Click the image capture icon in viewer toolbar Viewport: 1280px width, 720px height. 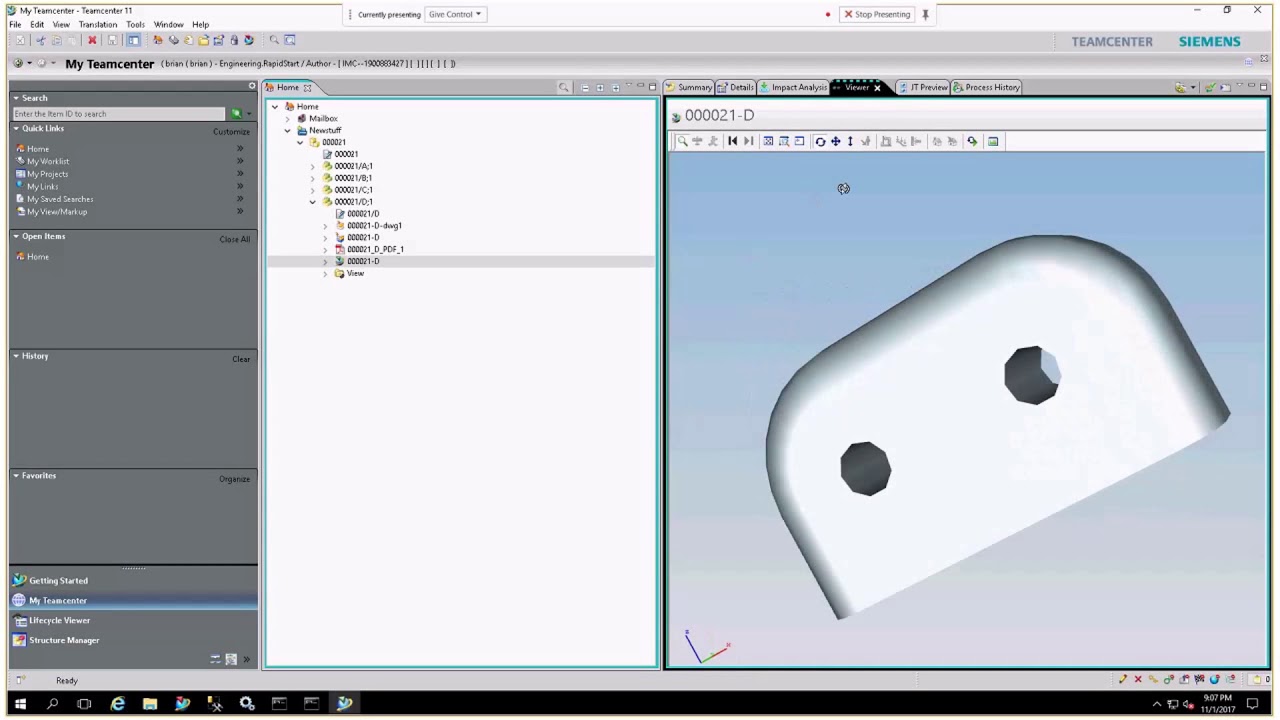click(x=993, y=141)
